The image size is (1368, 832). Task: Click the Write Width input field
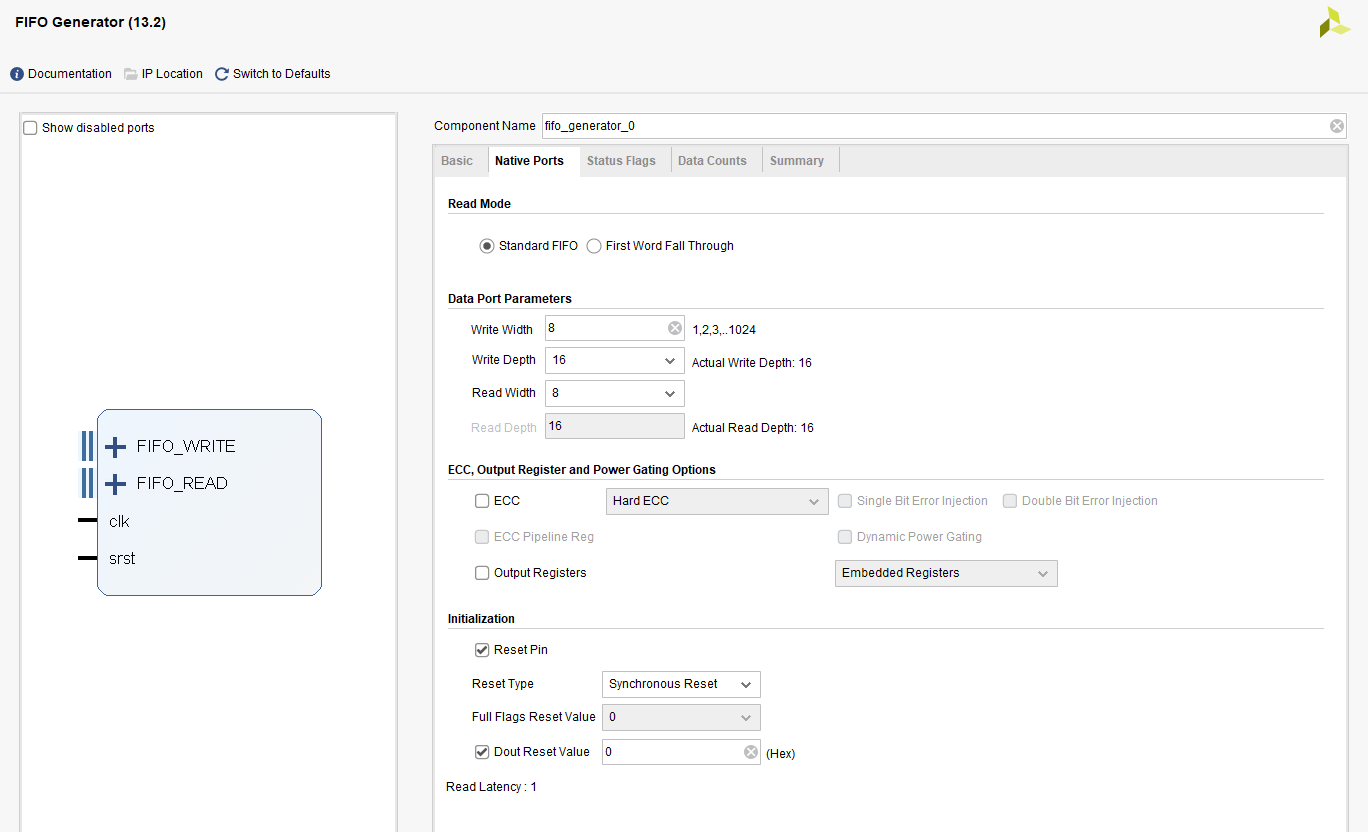coord(604,328)
